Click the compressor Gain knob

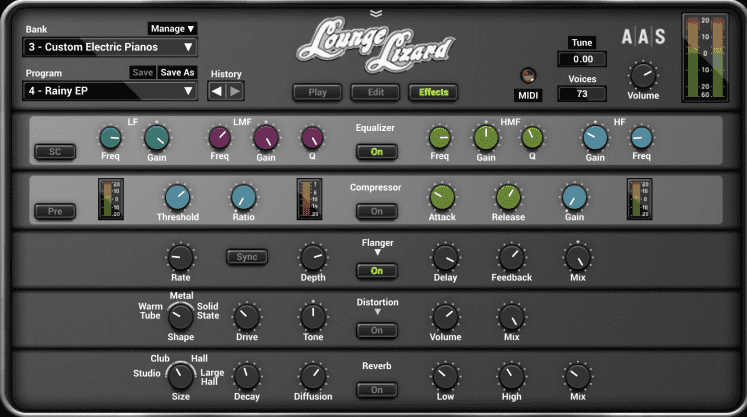tap(575, 197)
